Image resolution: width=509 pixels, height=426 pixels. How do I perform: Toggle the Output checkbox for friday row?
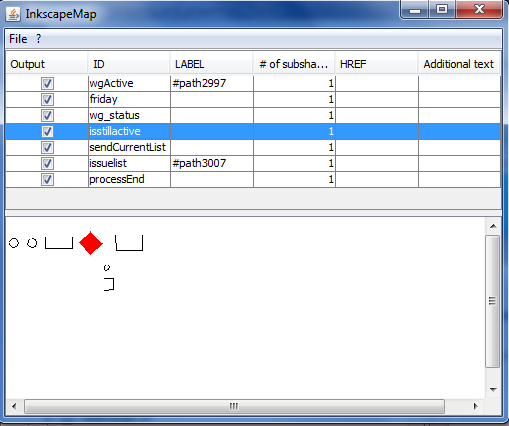(x=47, y=99)
